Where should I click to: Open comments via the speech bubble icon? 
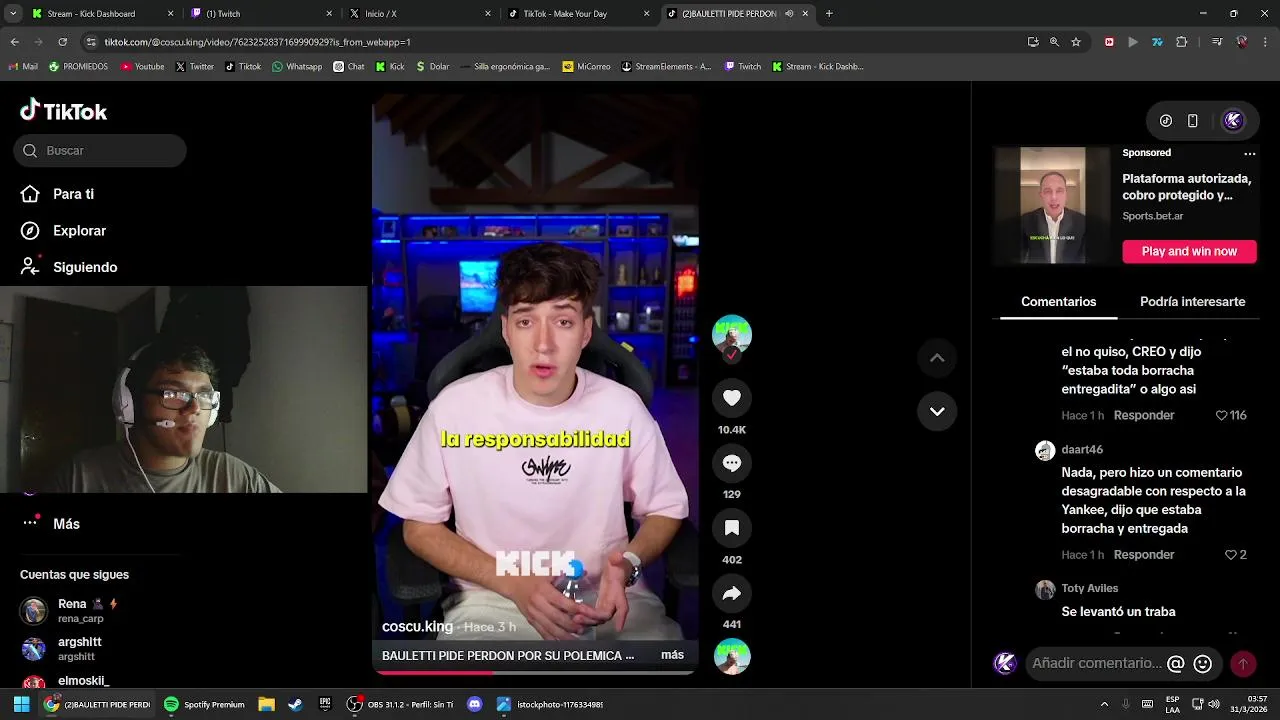(x=732, y=463)
